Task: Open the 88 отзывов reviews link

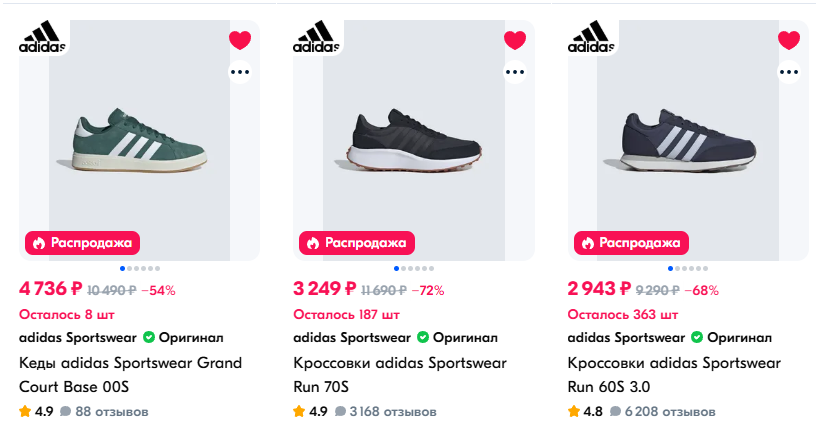Action: 111,411
